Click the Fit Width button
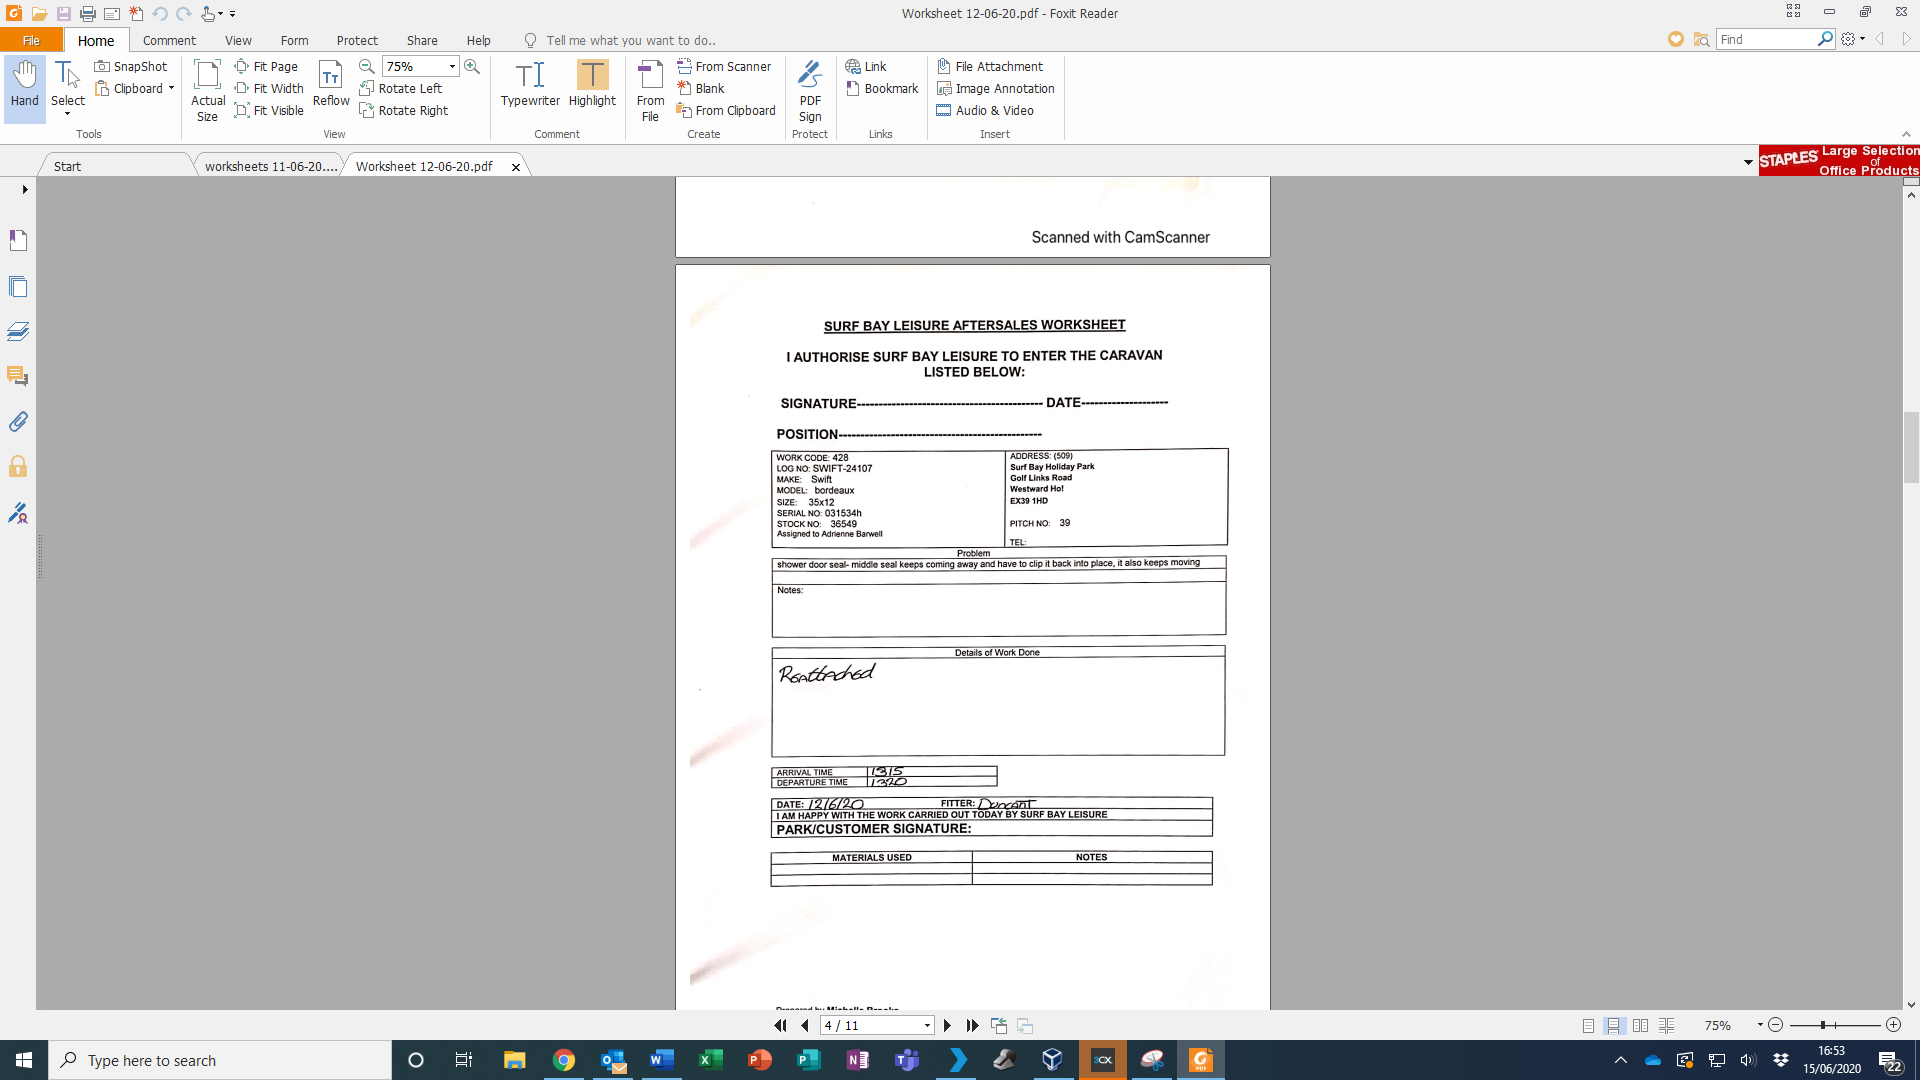Image resolution: width=1920 pixels, height=1080 pixels. (x=269, y=88)
